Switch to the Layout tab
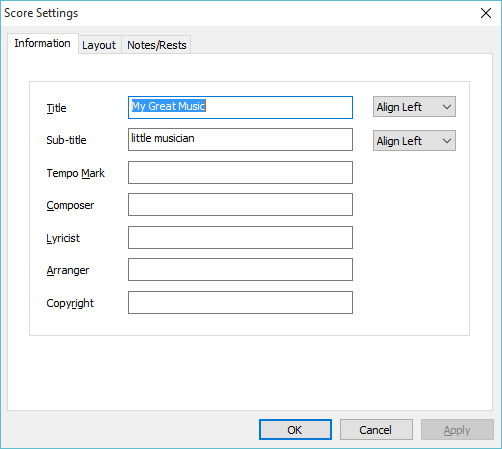This screenshot has height=449, width=502. [99, 45]
